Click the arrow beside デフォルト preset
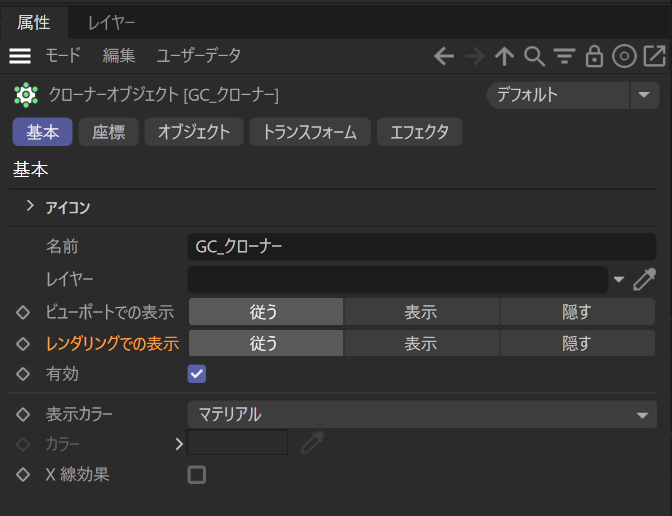This screenshot has height=516, width=672. pos(644,95)
